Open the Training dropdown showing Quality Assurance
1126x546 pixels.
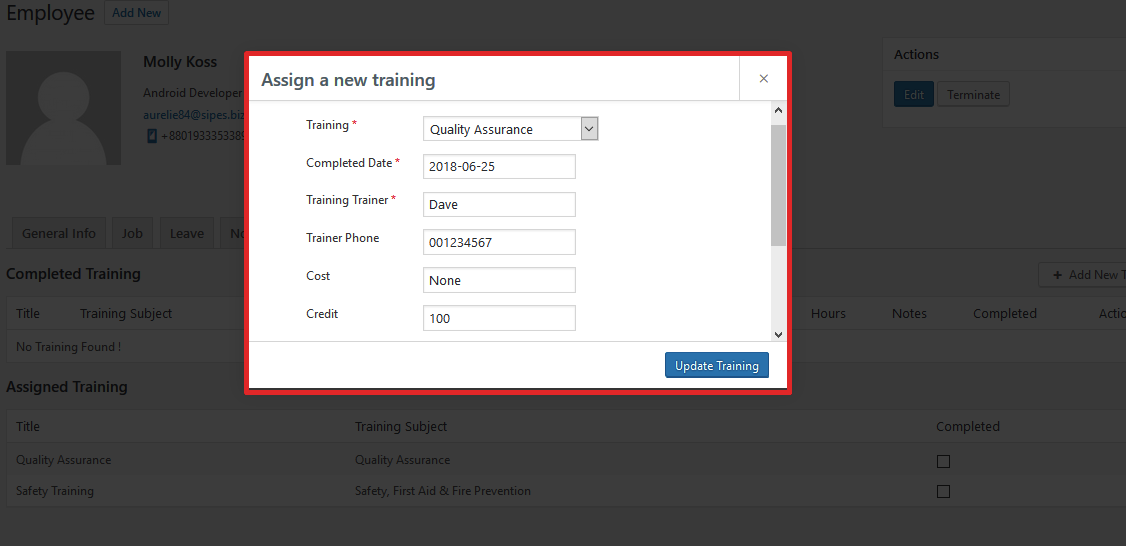tap(510, 129)
